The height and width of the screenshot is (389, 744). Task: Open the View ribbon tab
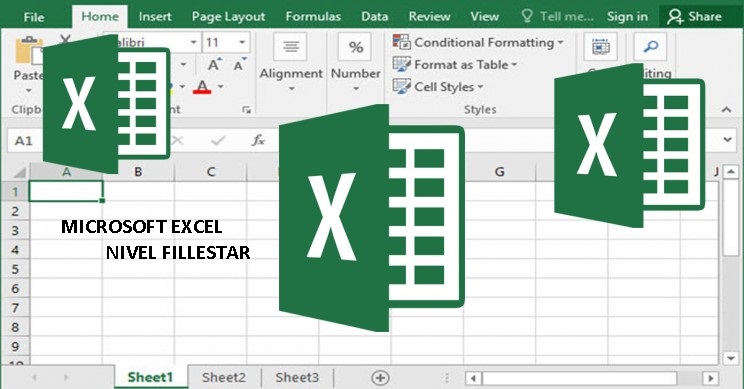484,17
